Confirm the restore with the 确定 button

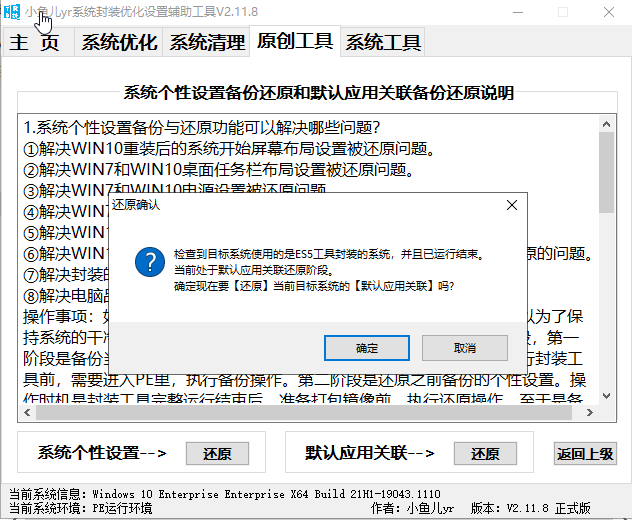point(367,348)
